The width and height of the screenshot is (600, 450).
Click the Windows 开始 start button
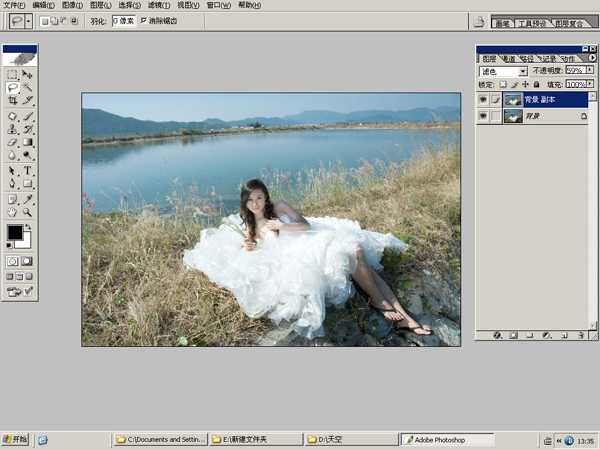(15, 439)
